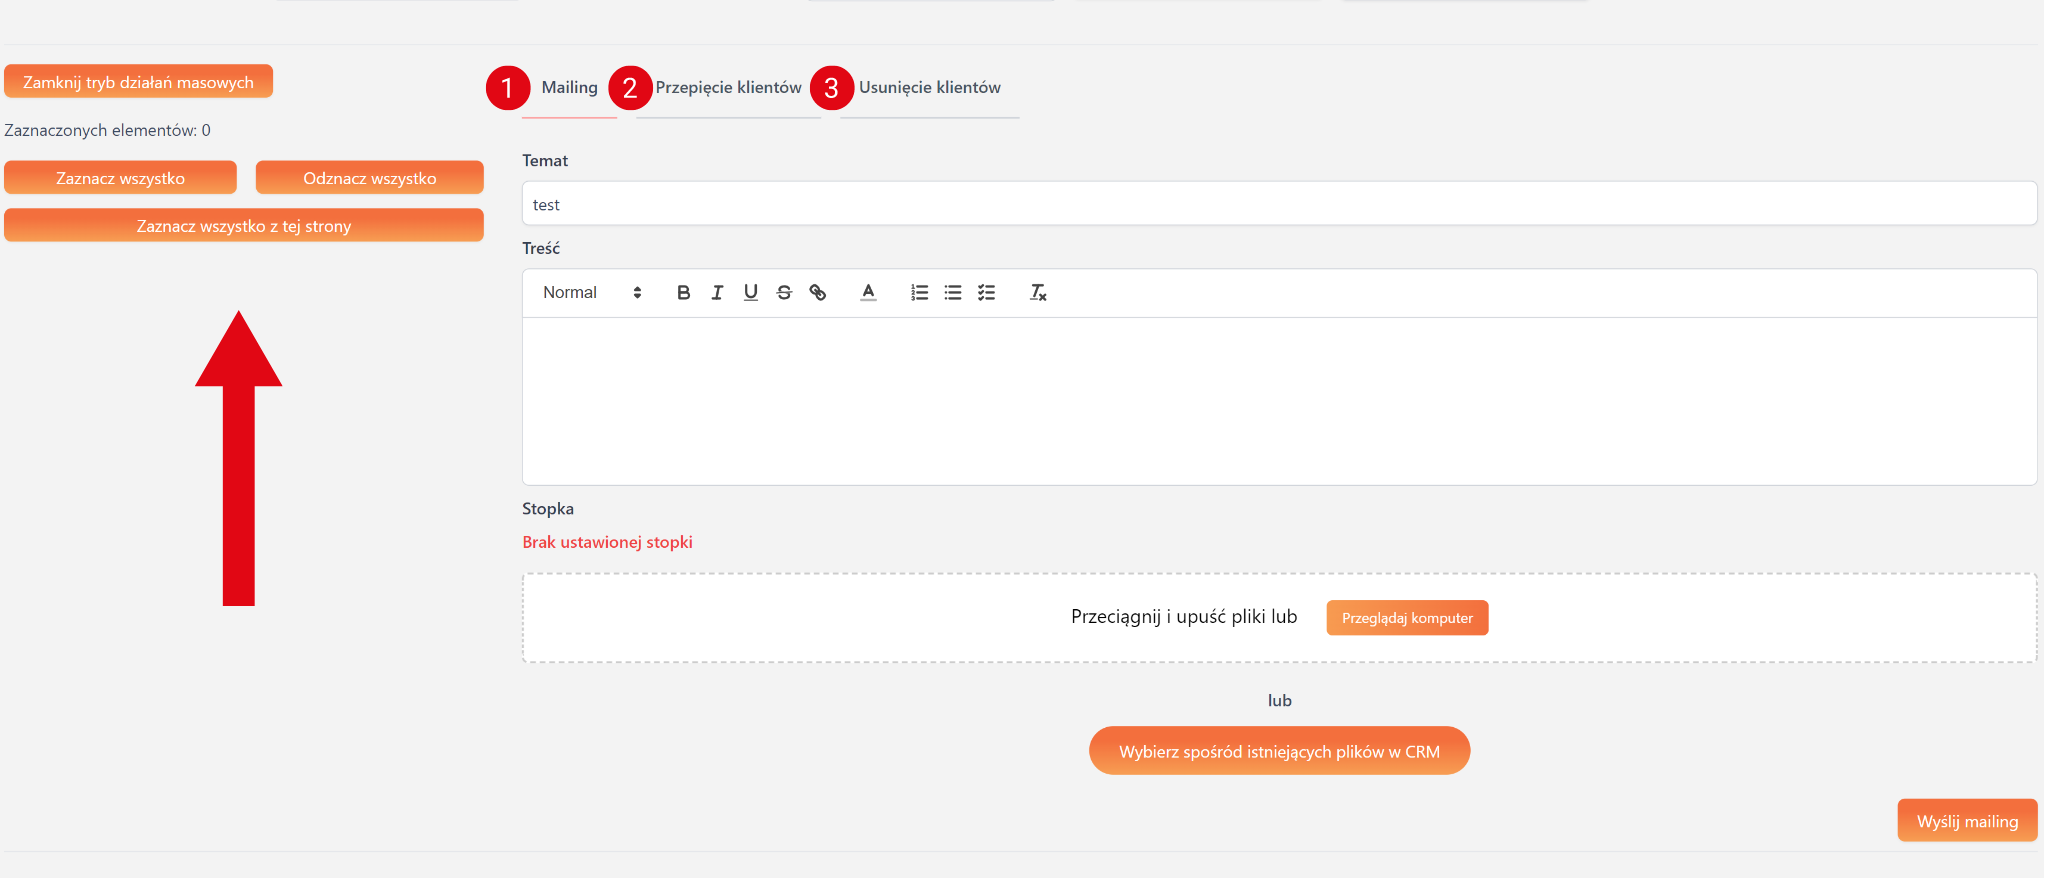
Task: Open the text color picker
Action: pos(868,293)
